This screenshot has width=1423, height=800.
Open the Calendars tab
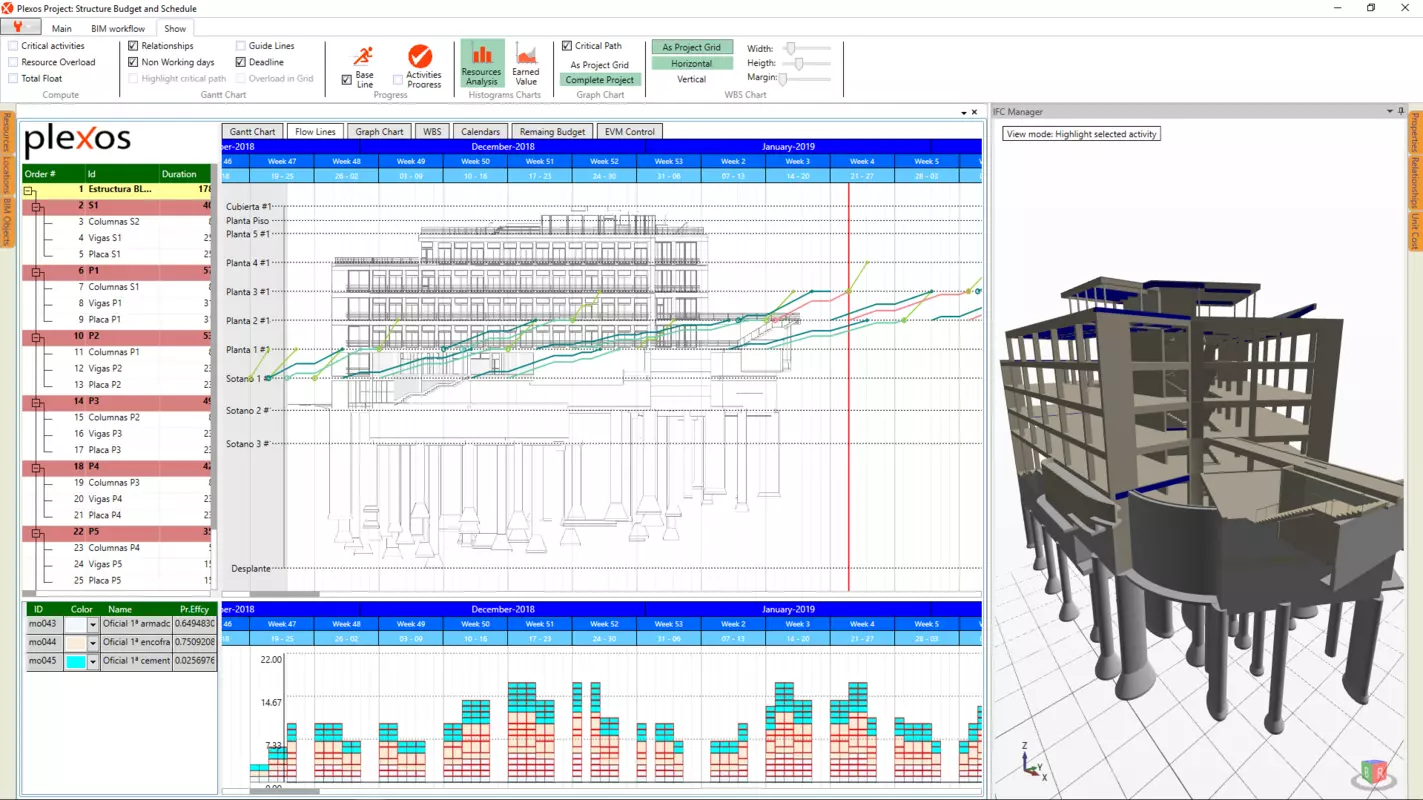tap(480, 131)
